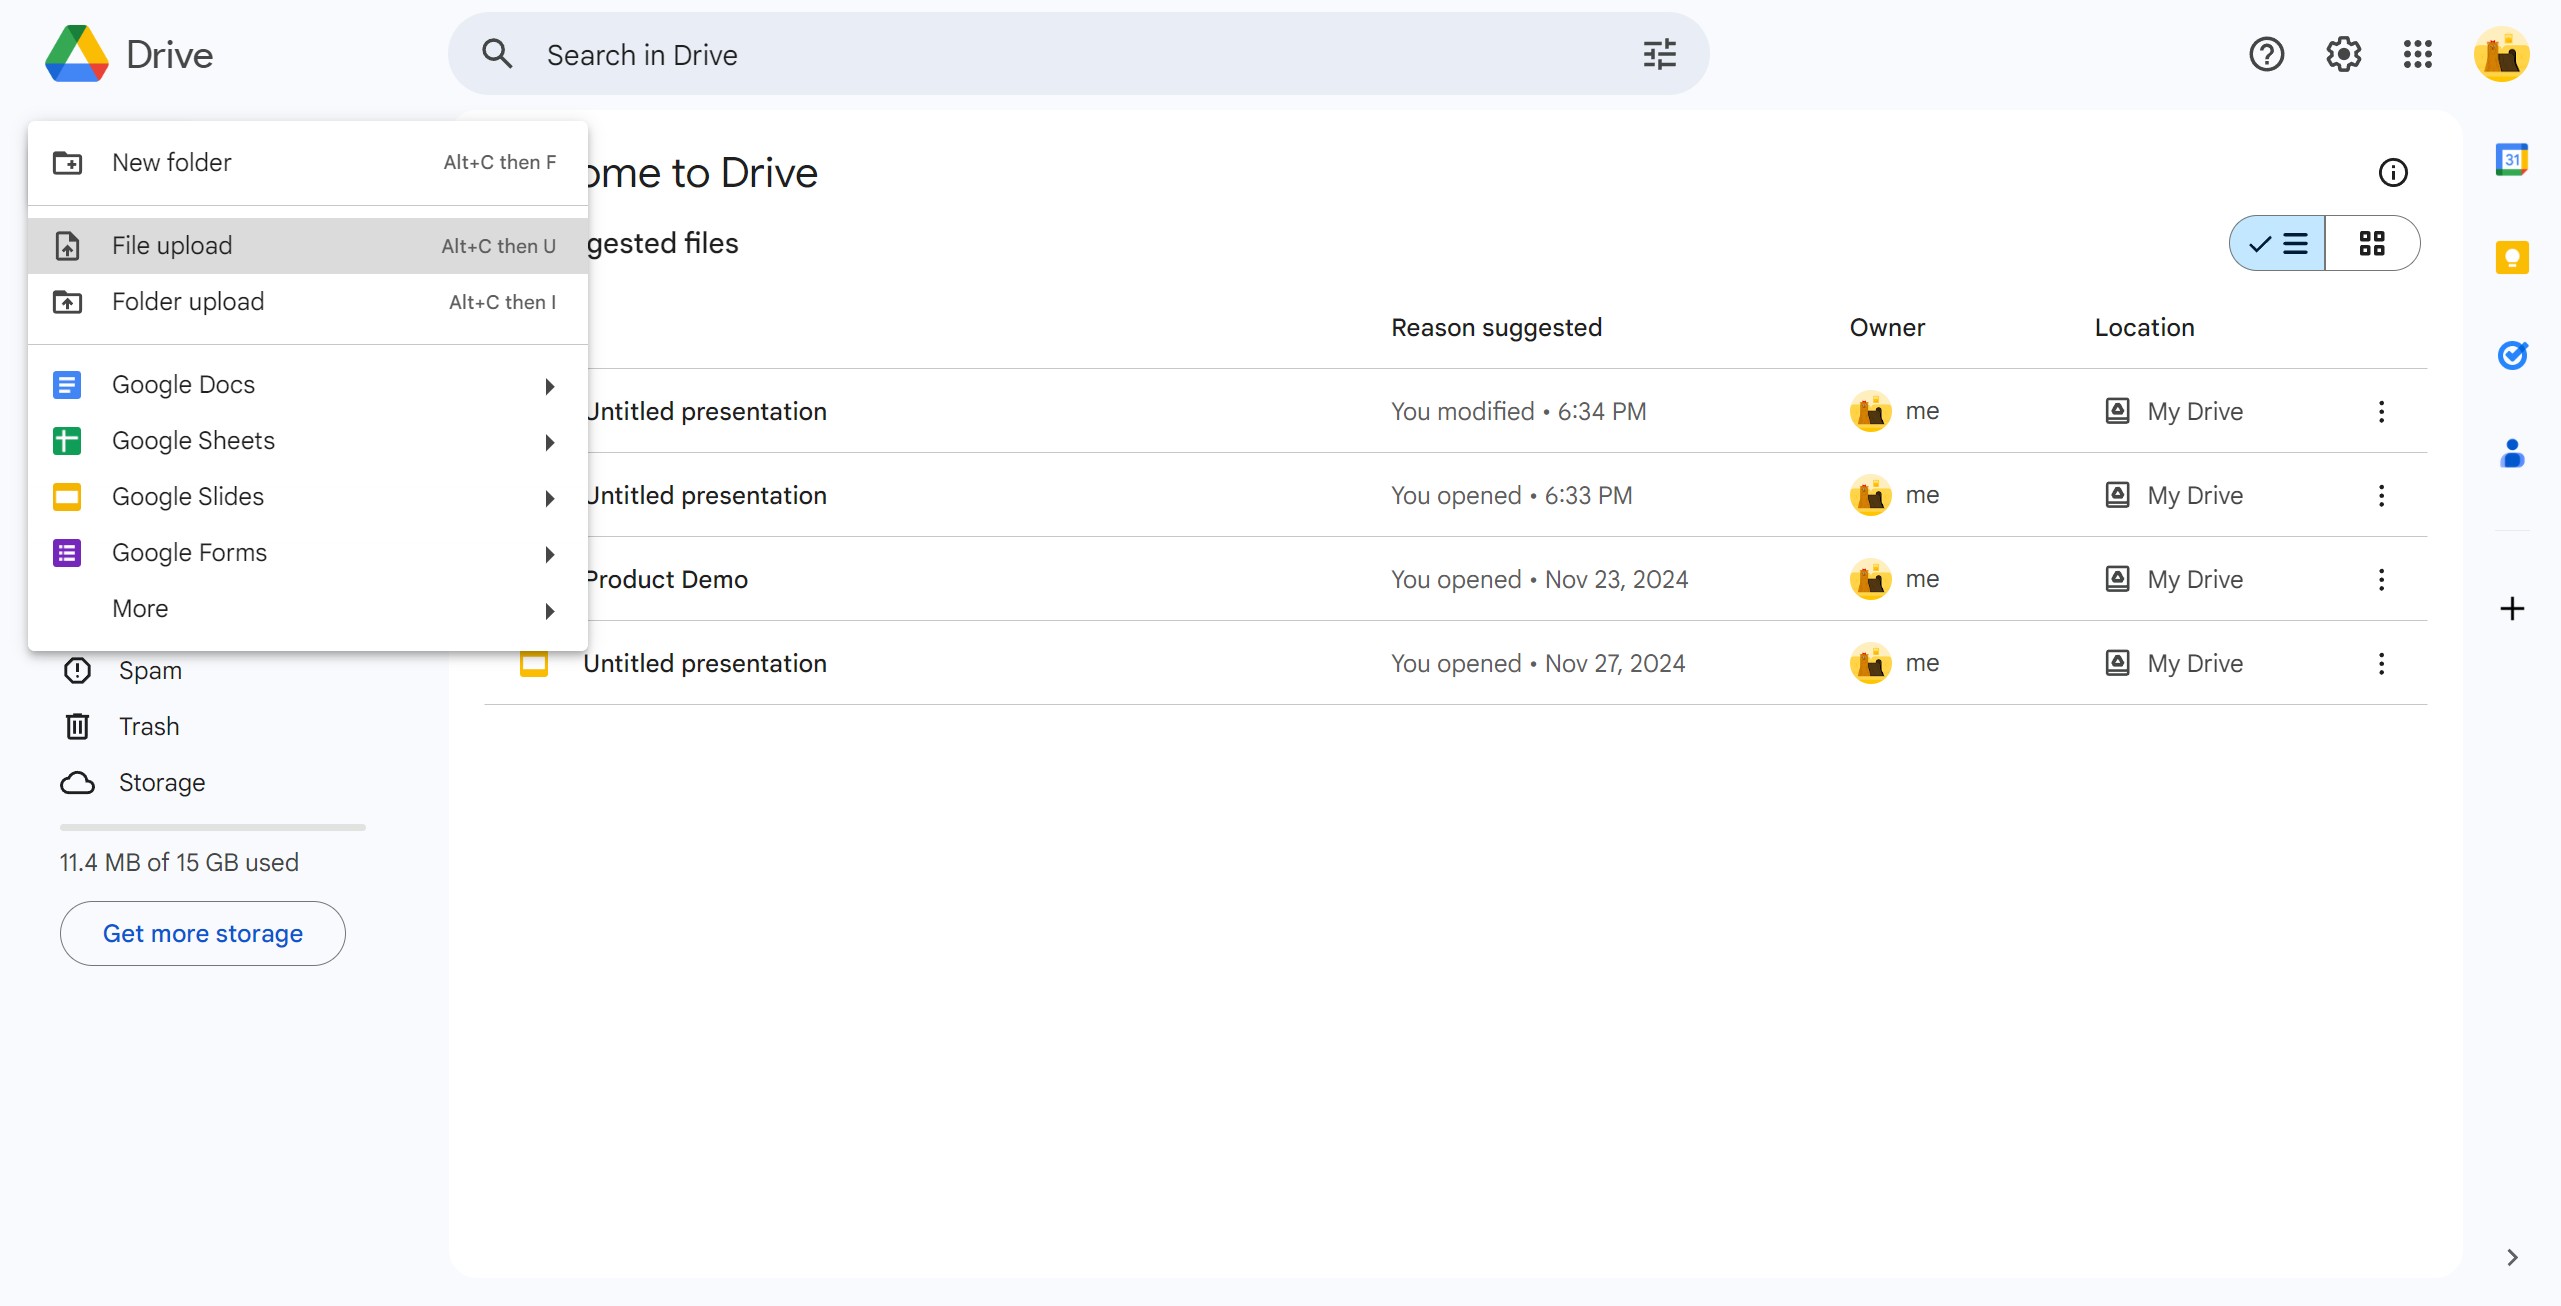Image resolution: width=2561 pixels, height=1306 pixels.
Task: Choose Google Sheets from the New menu
Action: pos(307,440)
